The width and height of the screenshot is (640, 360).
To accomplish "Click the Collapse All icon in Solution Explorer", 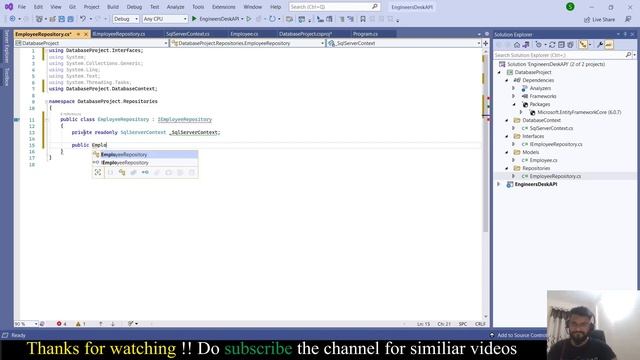I will point(561,44).
